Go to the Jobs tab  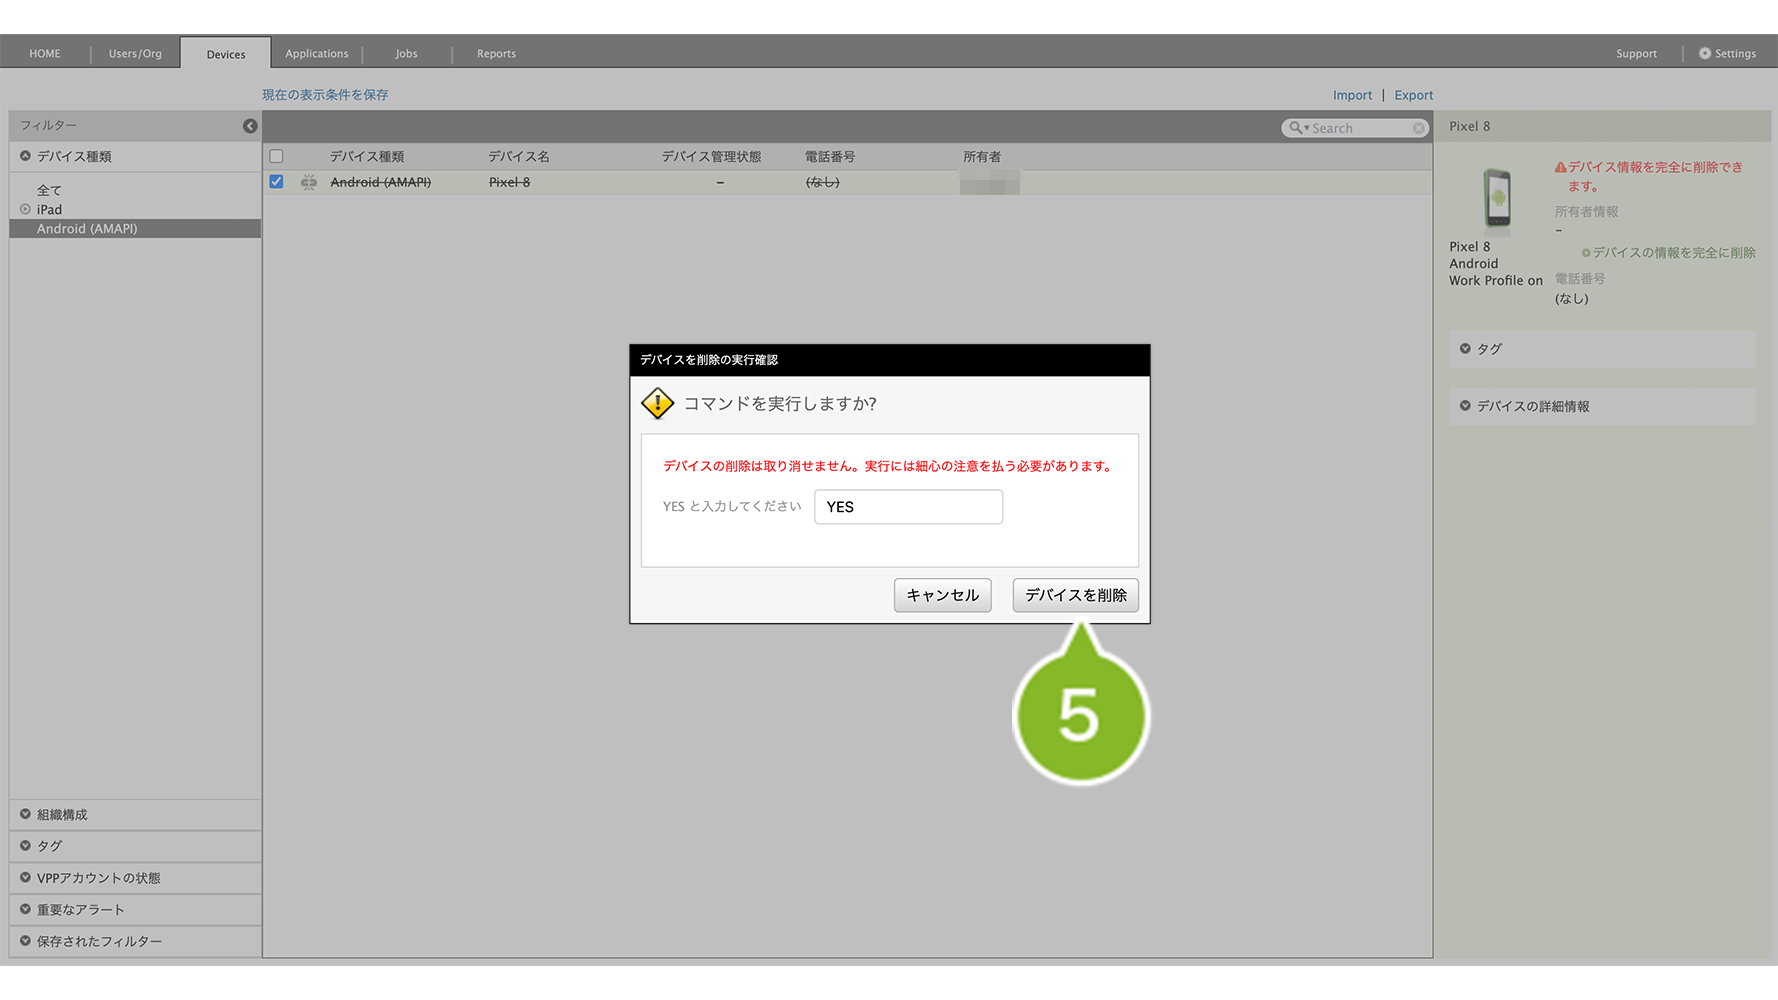(x=406, y=54)
